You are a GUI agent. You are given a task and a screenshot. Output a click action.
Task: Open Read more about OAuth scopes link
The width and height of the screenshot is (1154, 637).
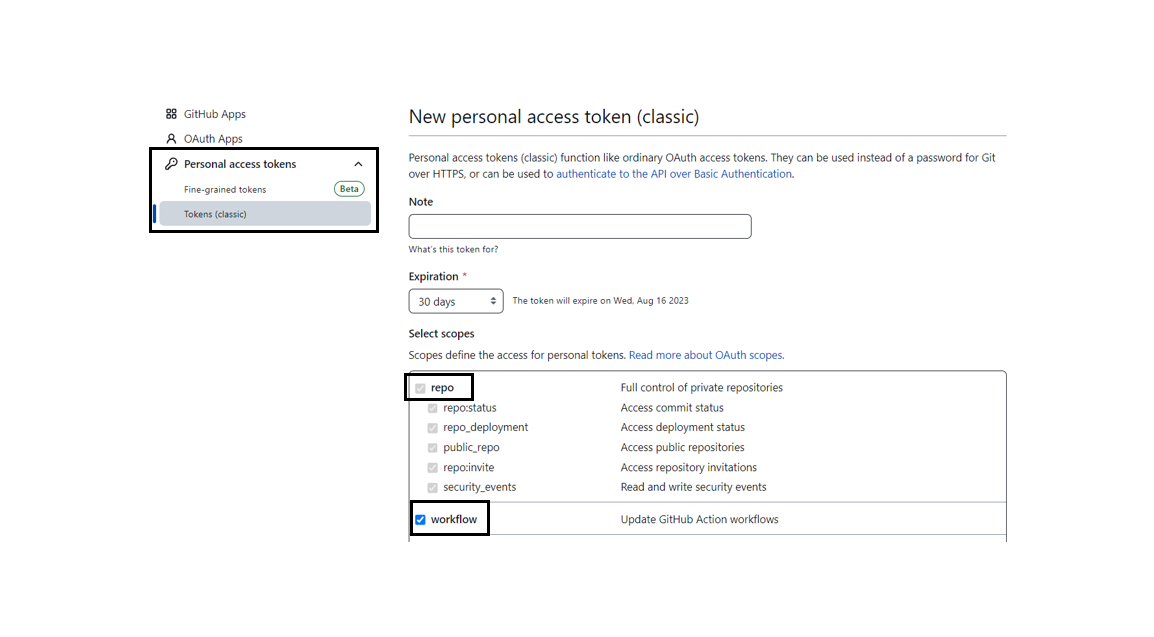706,355
